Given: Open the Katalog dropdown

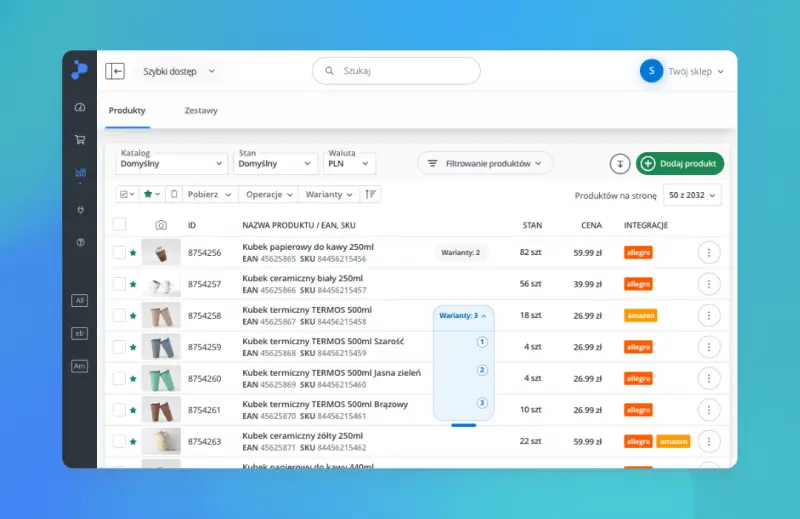Looking at the screenshot, I should coord(171,163).
